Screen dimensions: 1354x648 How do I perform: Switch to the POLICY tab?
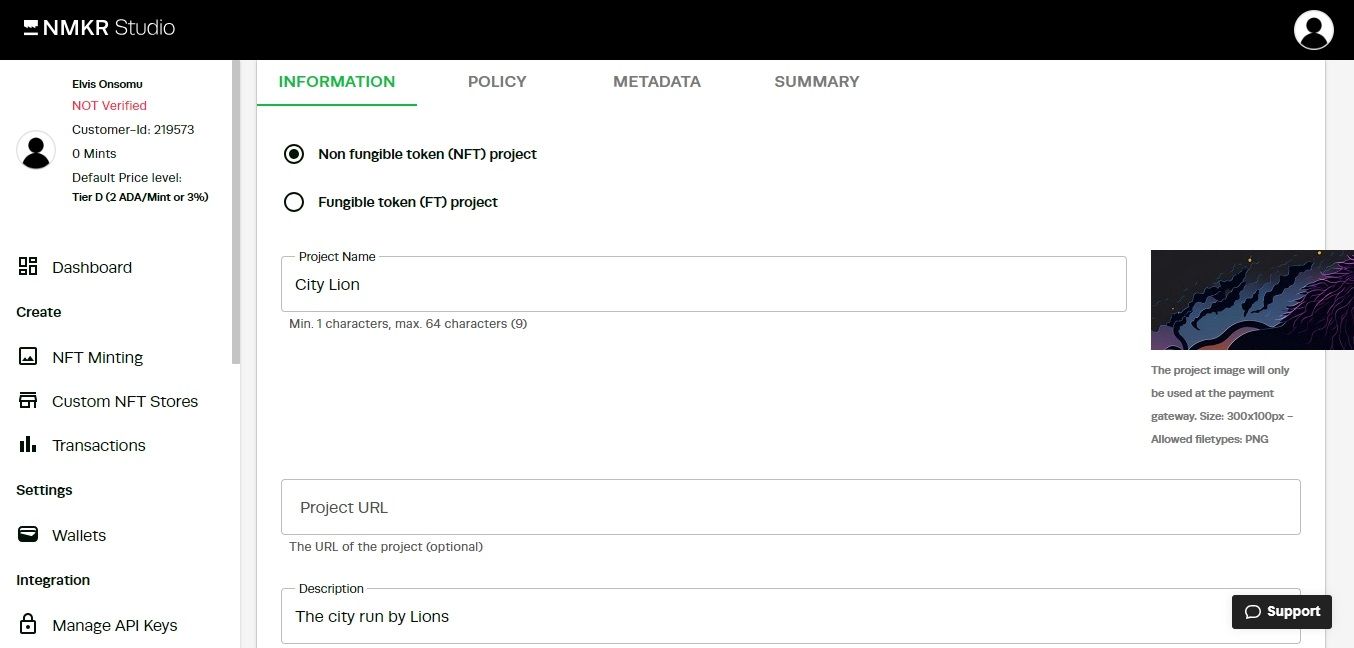coord(496,81)
